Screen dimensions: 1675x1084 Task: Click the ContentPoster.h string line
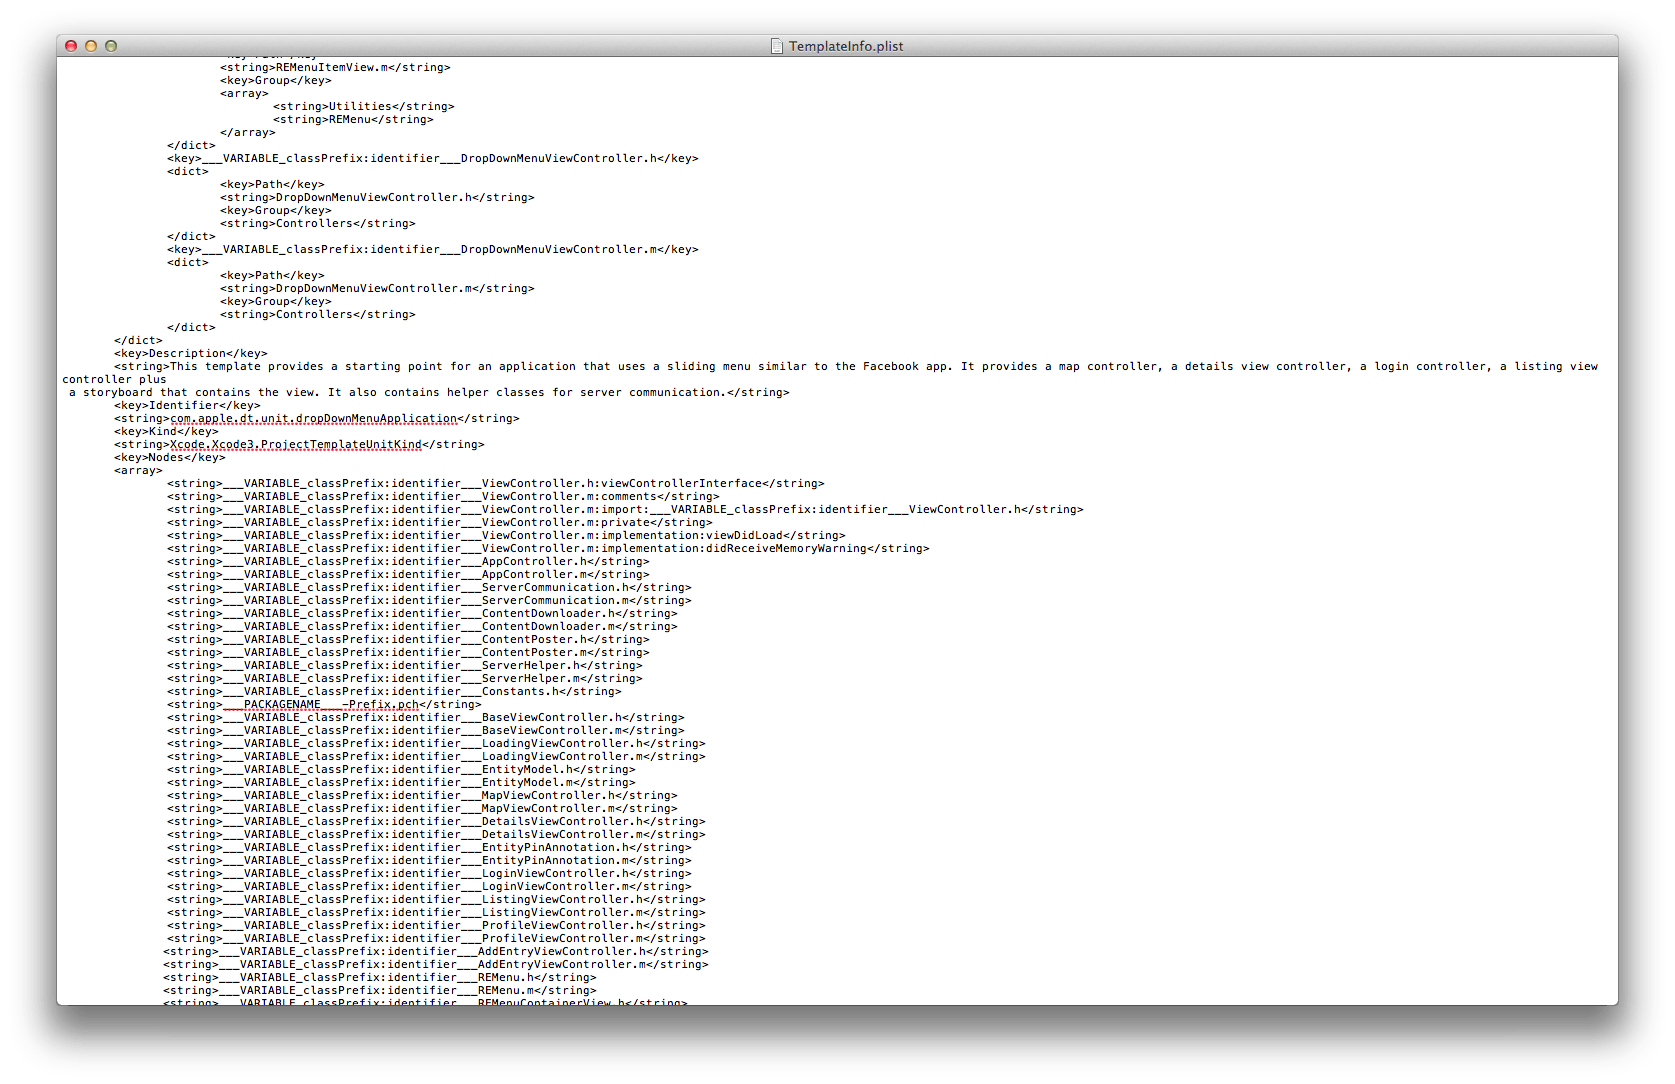pos(408,639)
